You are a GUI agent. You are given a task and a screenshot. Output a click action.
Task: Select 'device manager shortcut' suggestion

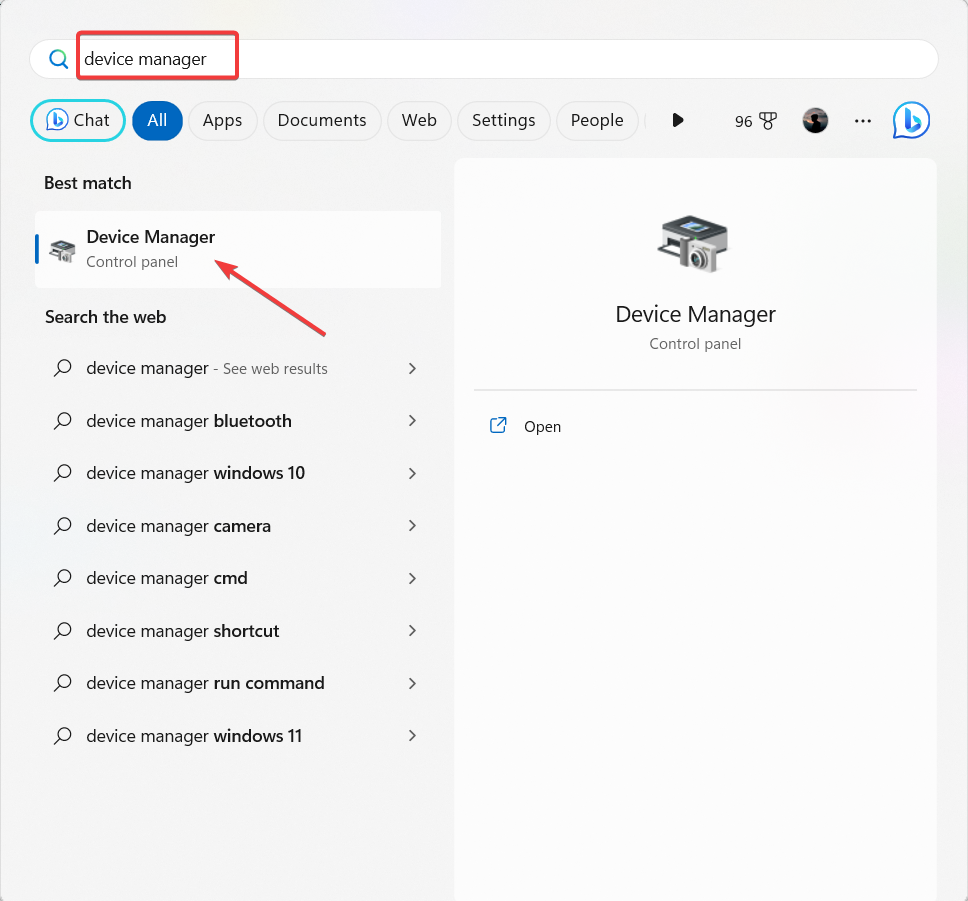pos(238,631)
